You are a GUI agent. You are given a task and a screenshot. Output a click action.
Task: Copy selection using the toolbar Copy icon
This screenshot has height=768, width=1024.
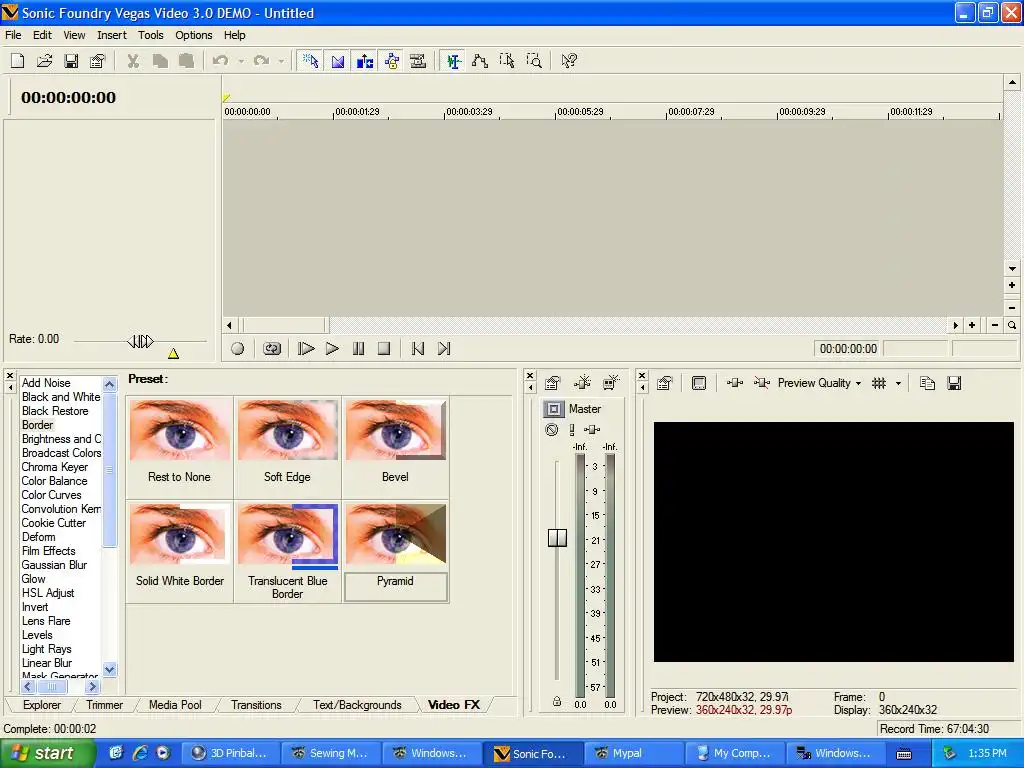(160, 61)
